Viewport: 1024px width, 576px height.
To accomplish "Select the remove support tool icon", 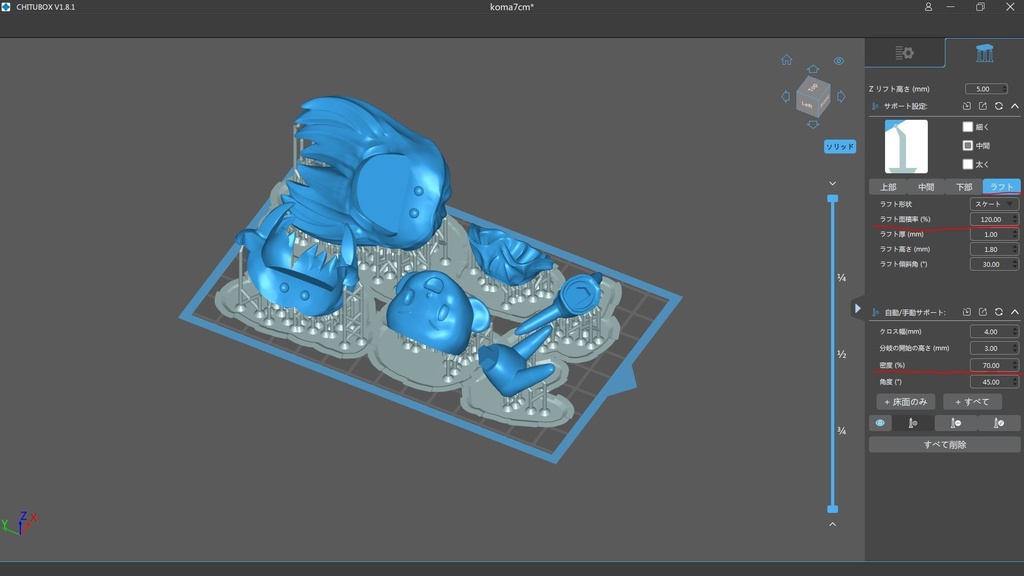I will pos(955,423).
